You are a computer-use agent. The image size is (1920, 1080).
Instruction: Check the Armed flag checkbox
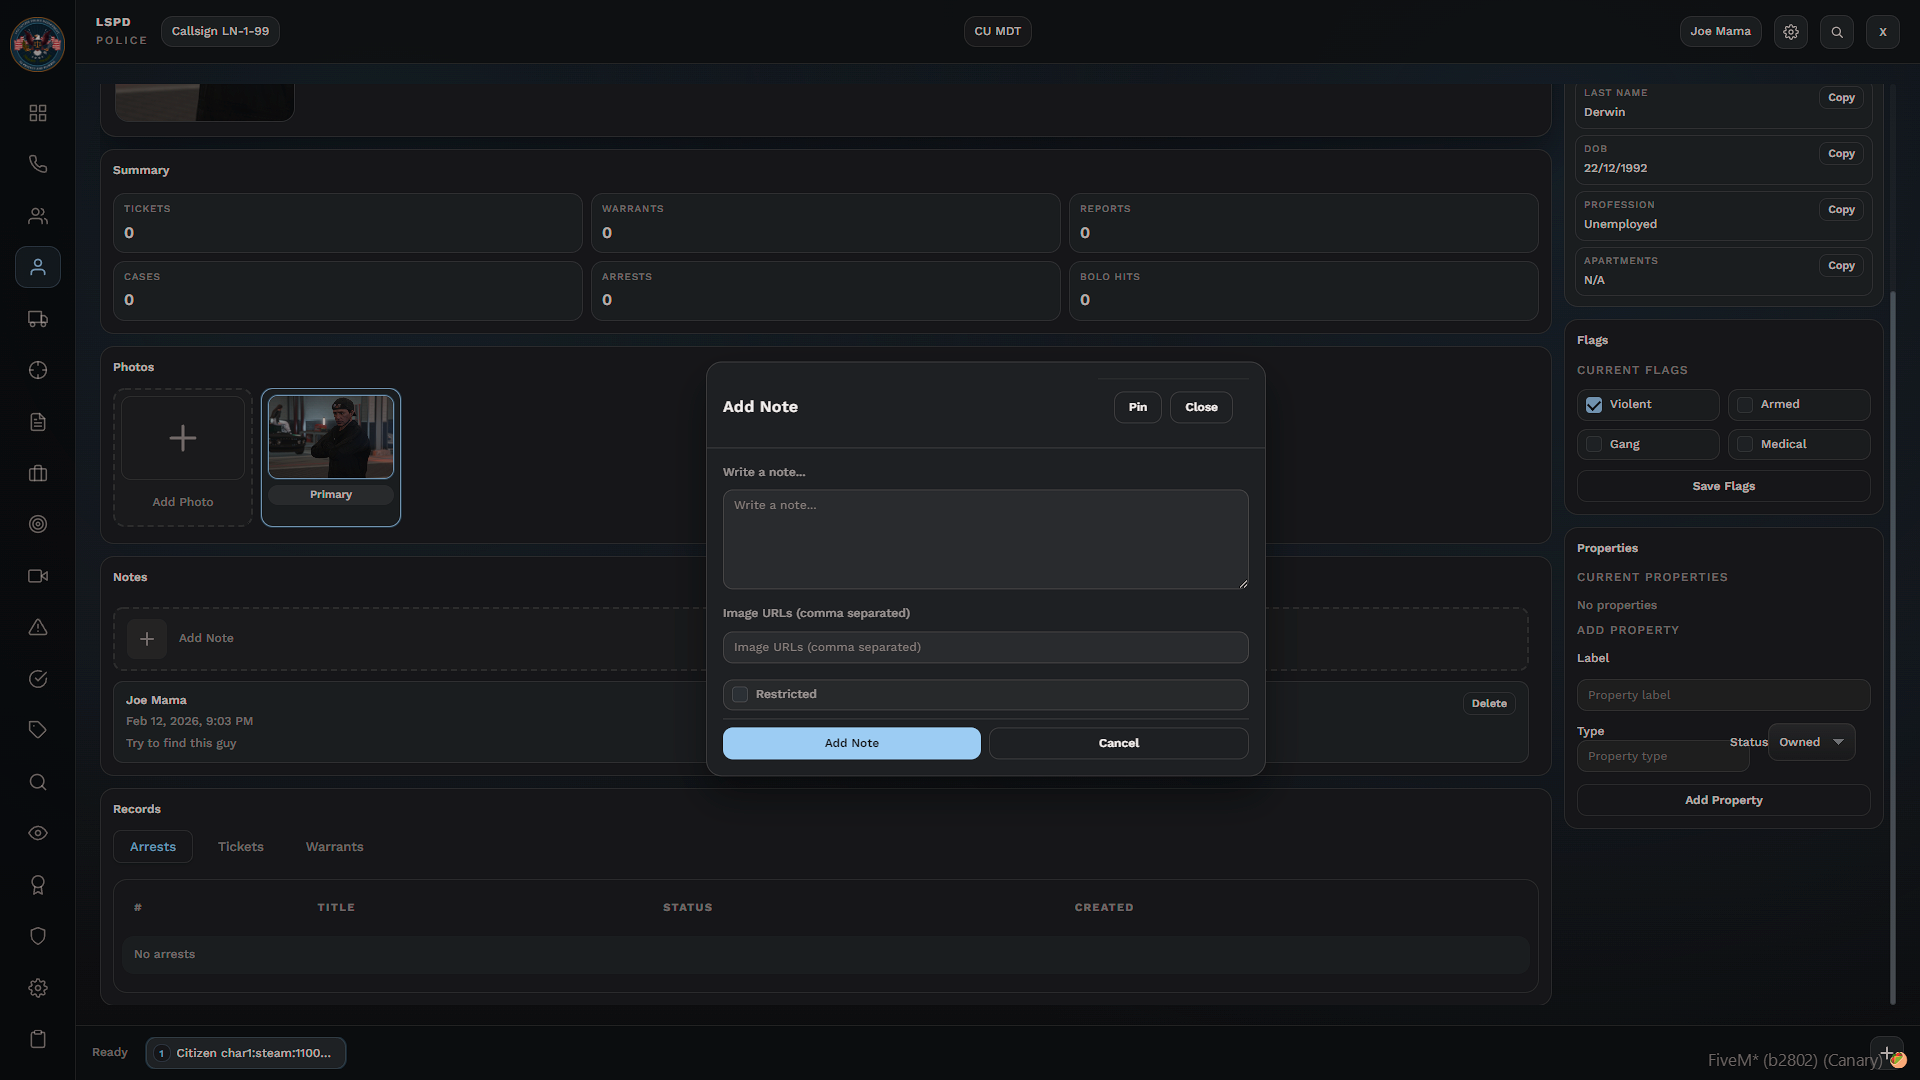pos(1745,405)
